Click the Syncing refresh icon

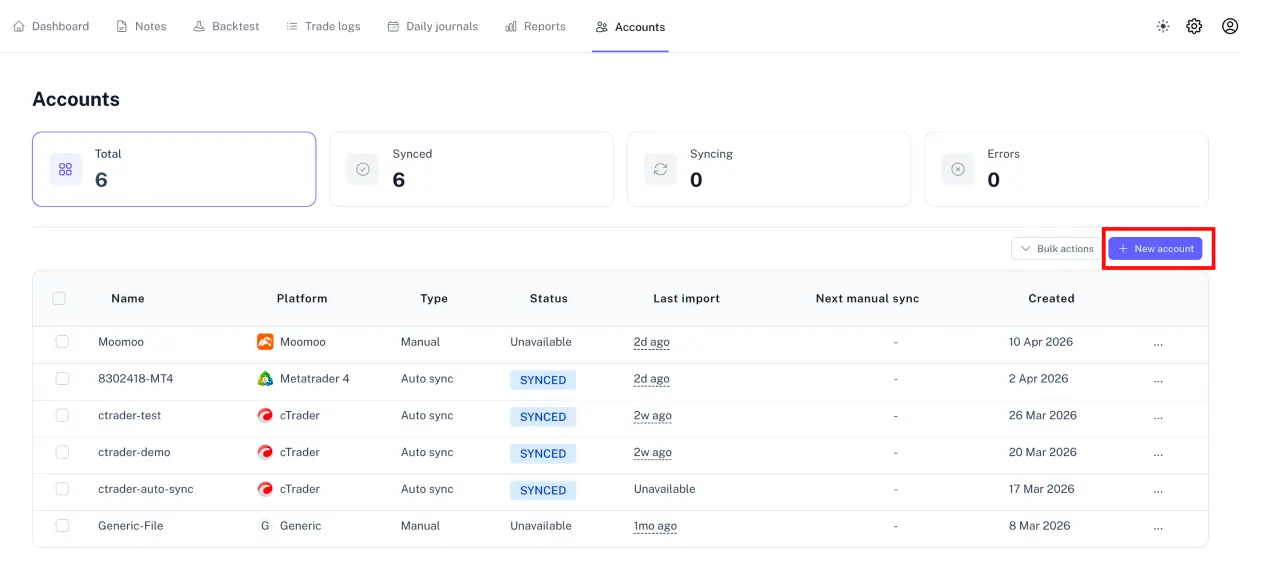[660, 168]
